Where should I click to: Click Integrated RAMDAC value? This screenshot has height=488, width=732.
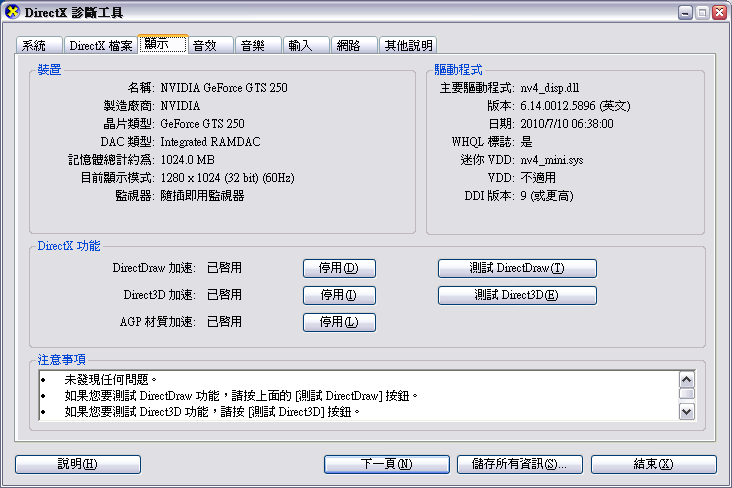[211, 142]
